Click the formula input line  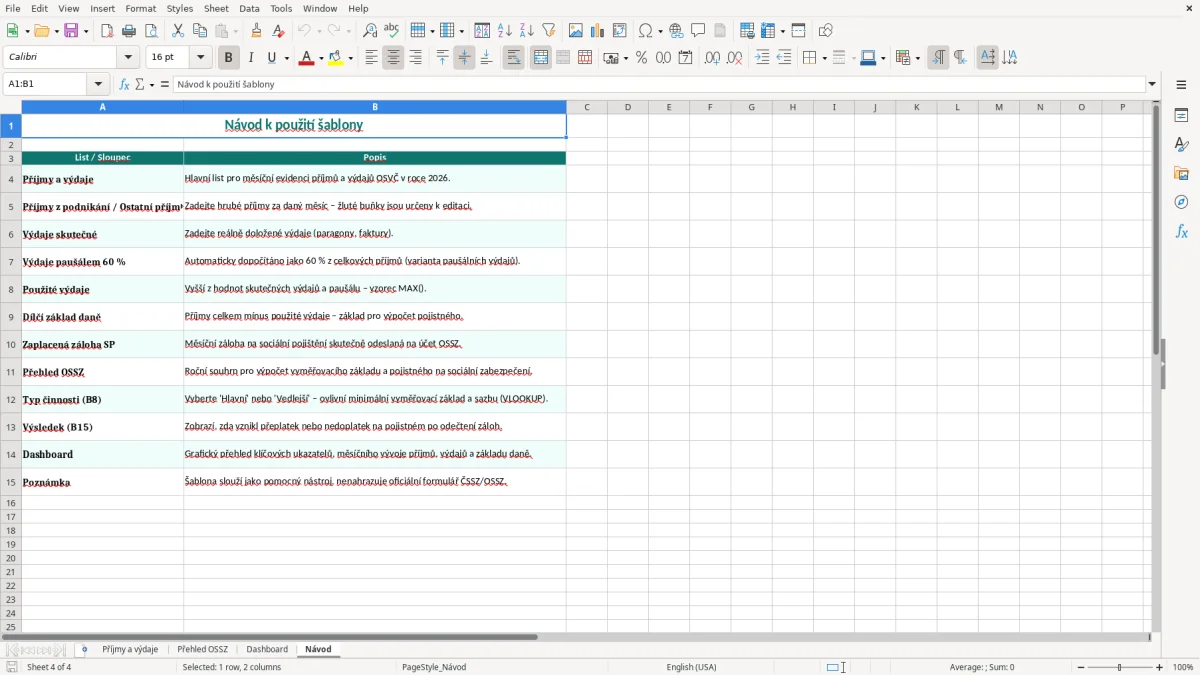[x=659, y=85]
